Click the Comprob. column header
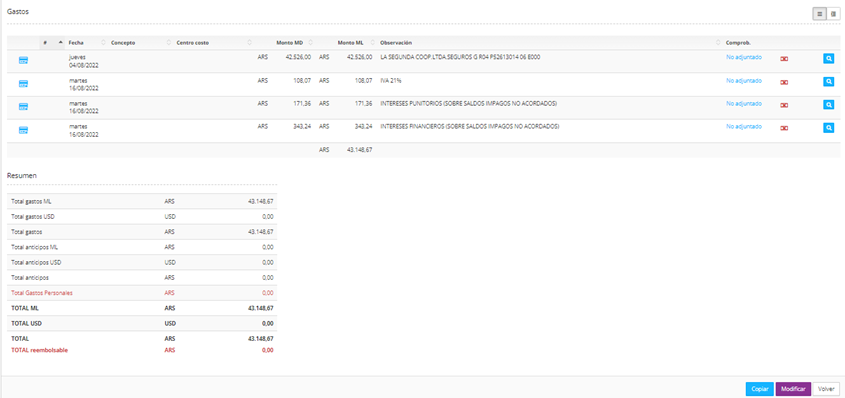The image size is (845, 398). coord(738,43)
